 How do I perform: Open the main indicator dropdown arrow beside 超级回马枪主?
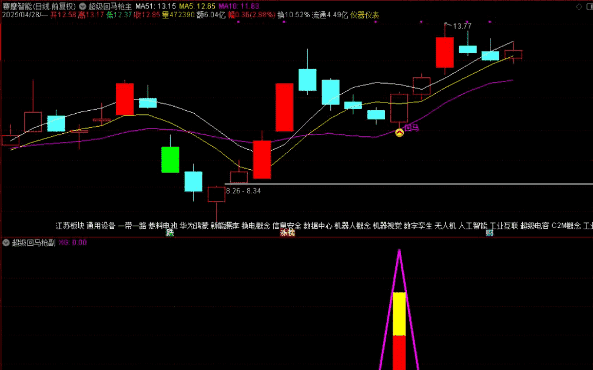82,6
